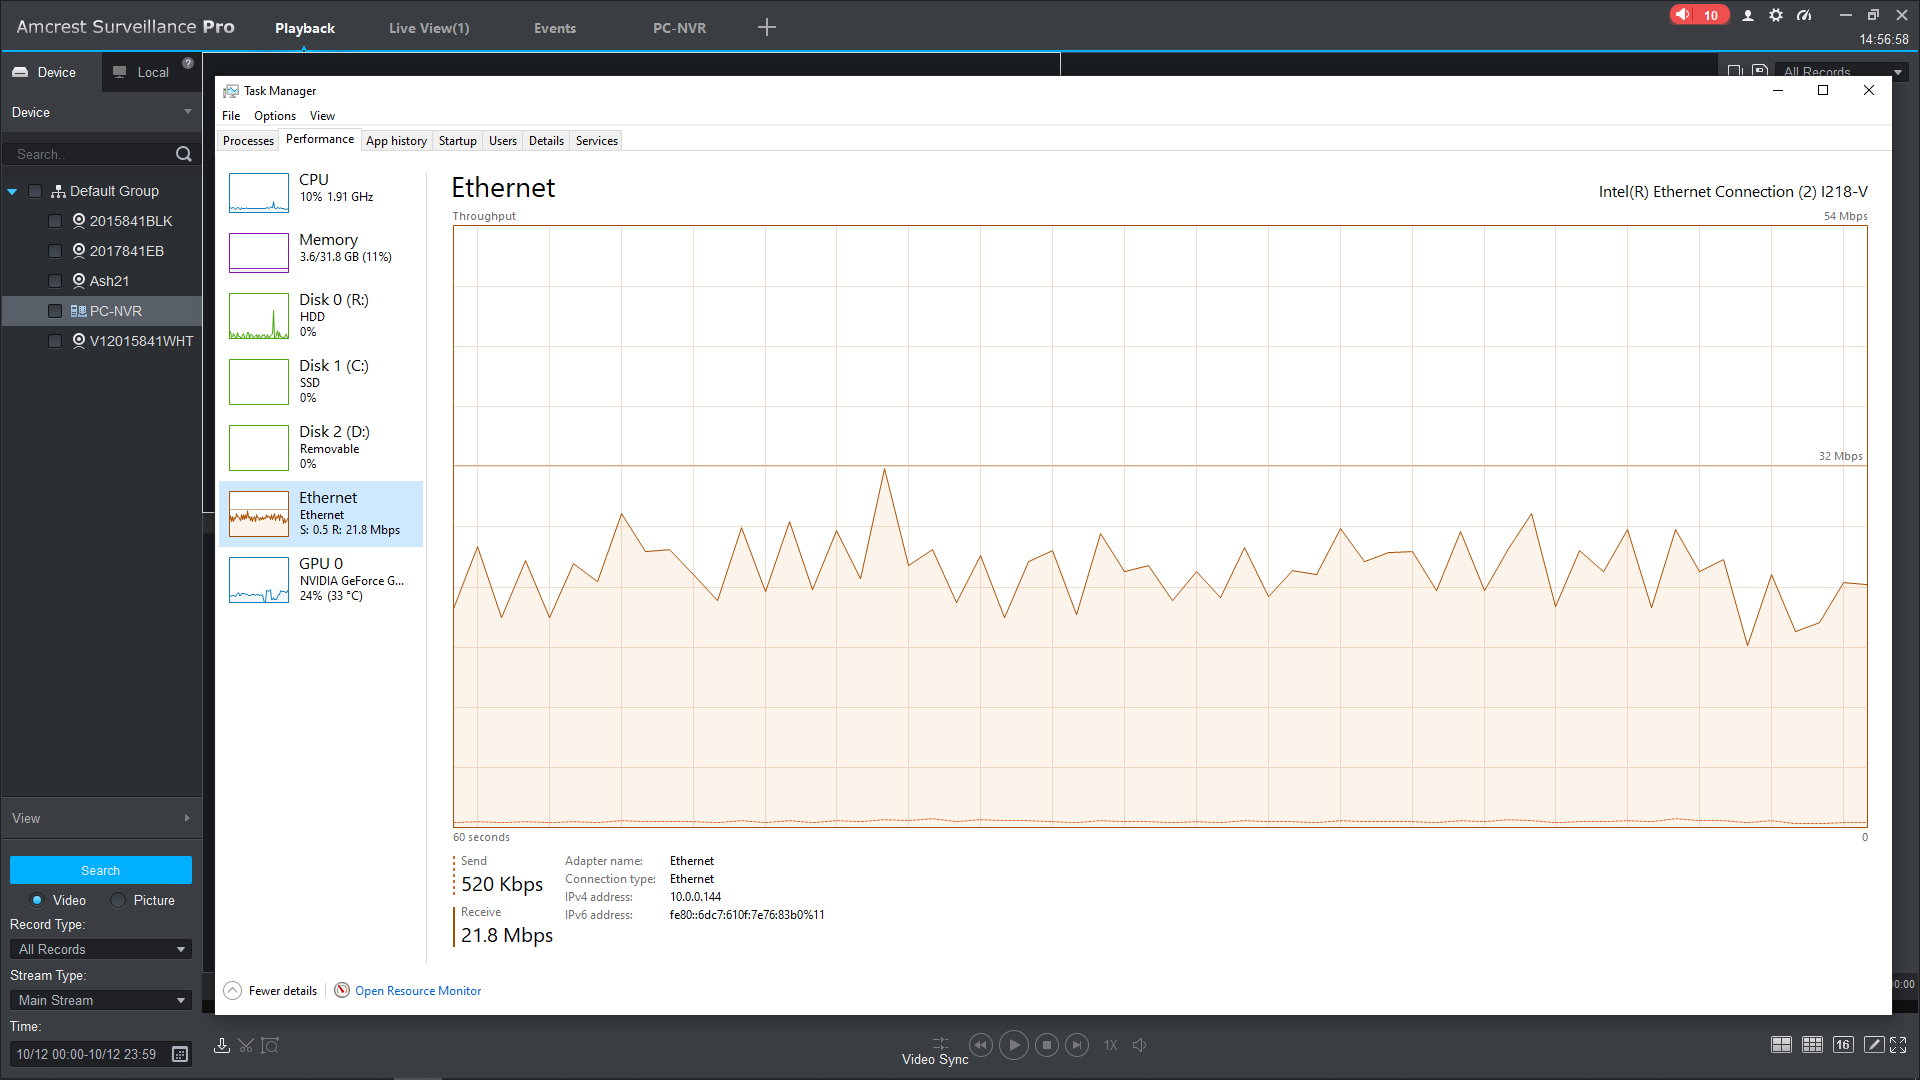Switch to the Events tab
Viewport: 1920px width, 1080px height.
tap(555, 28)
